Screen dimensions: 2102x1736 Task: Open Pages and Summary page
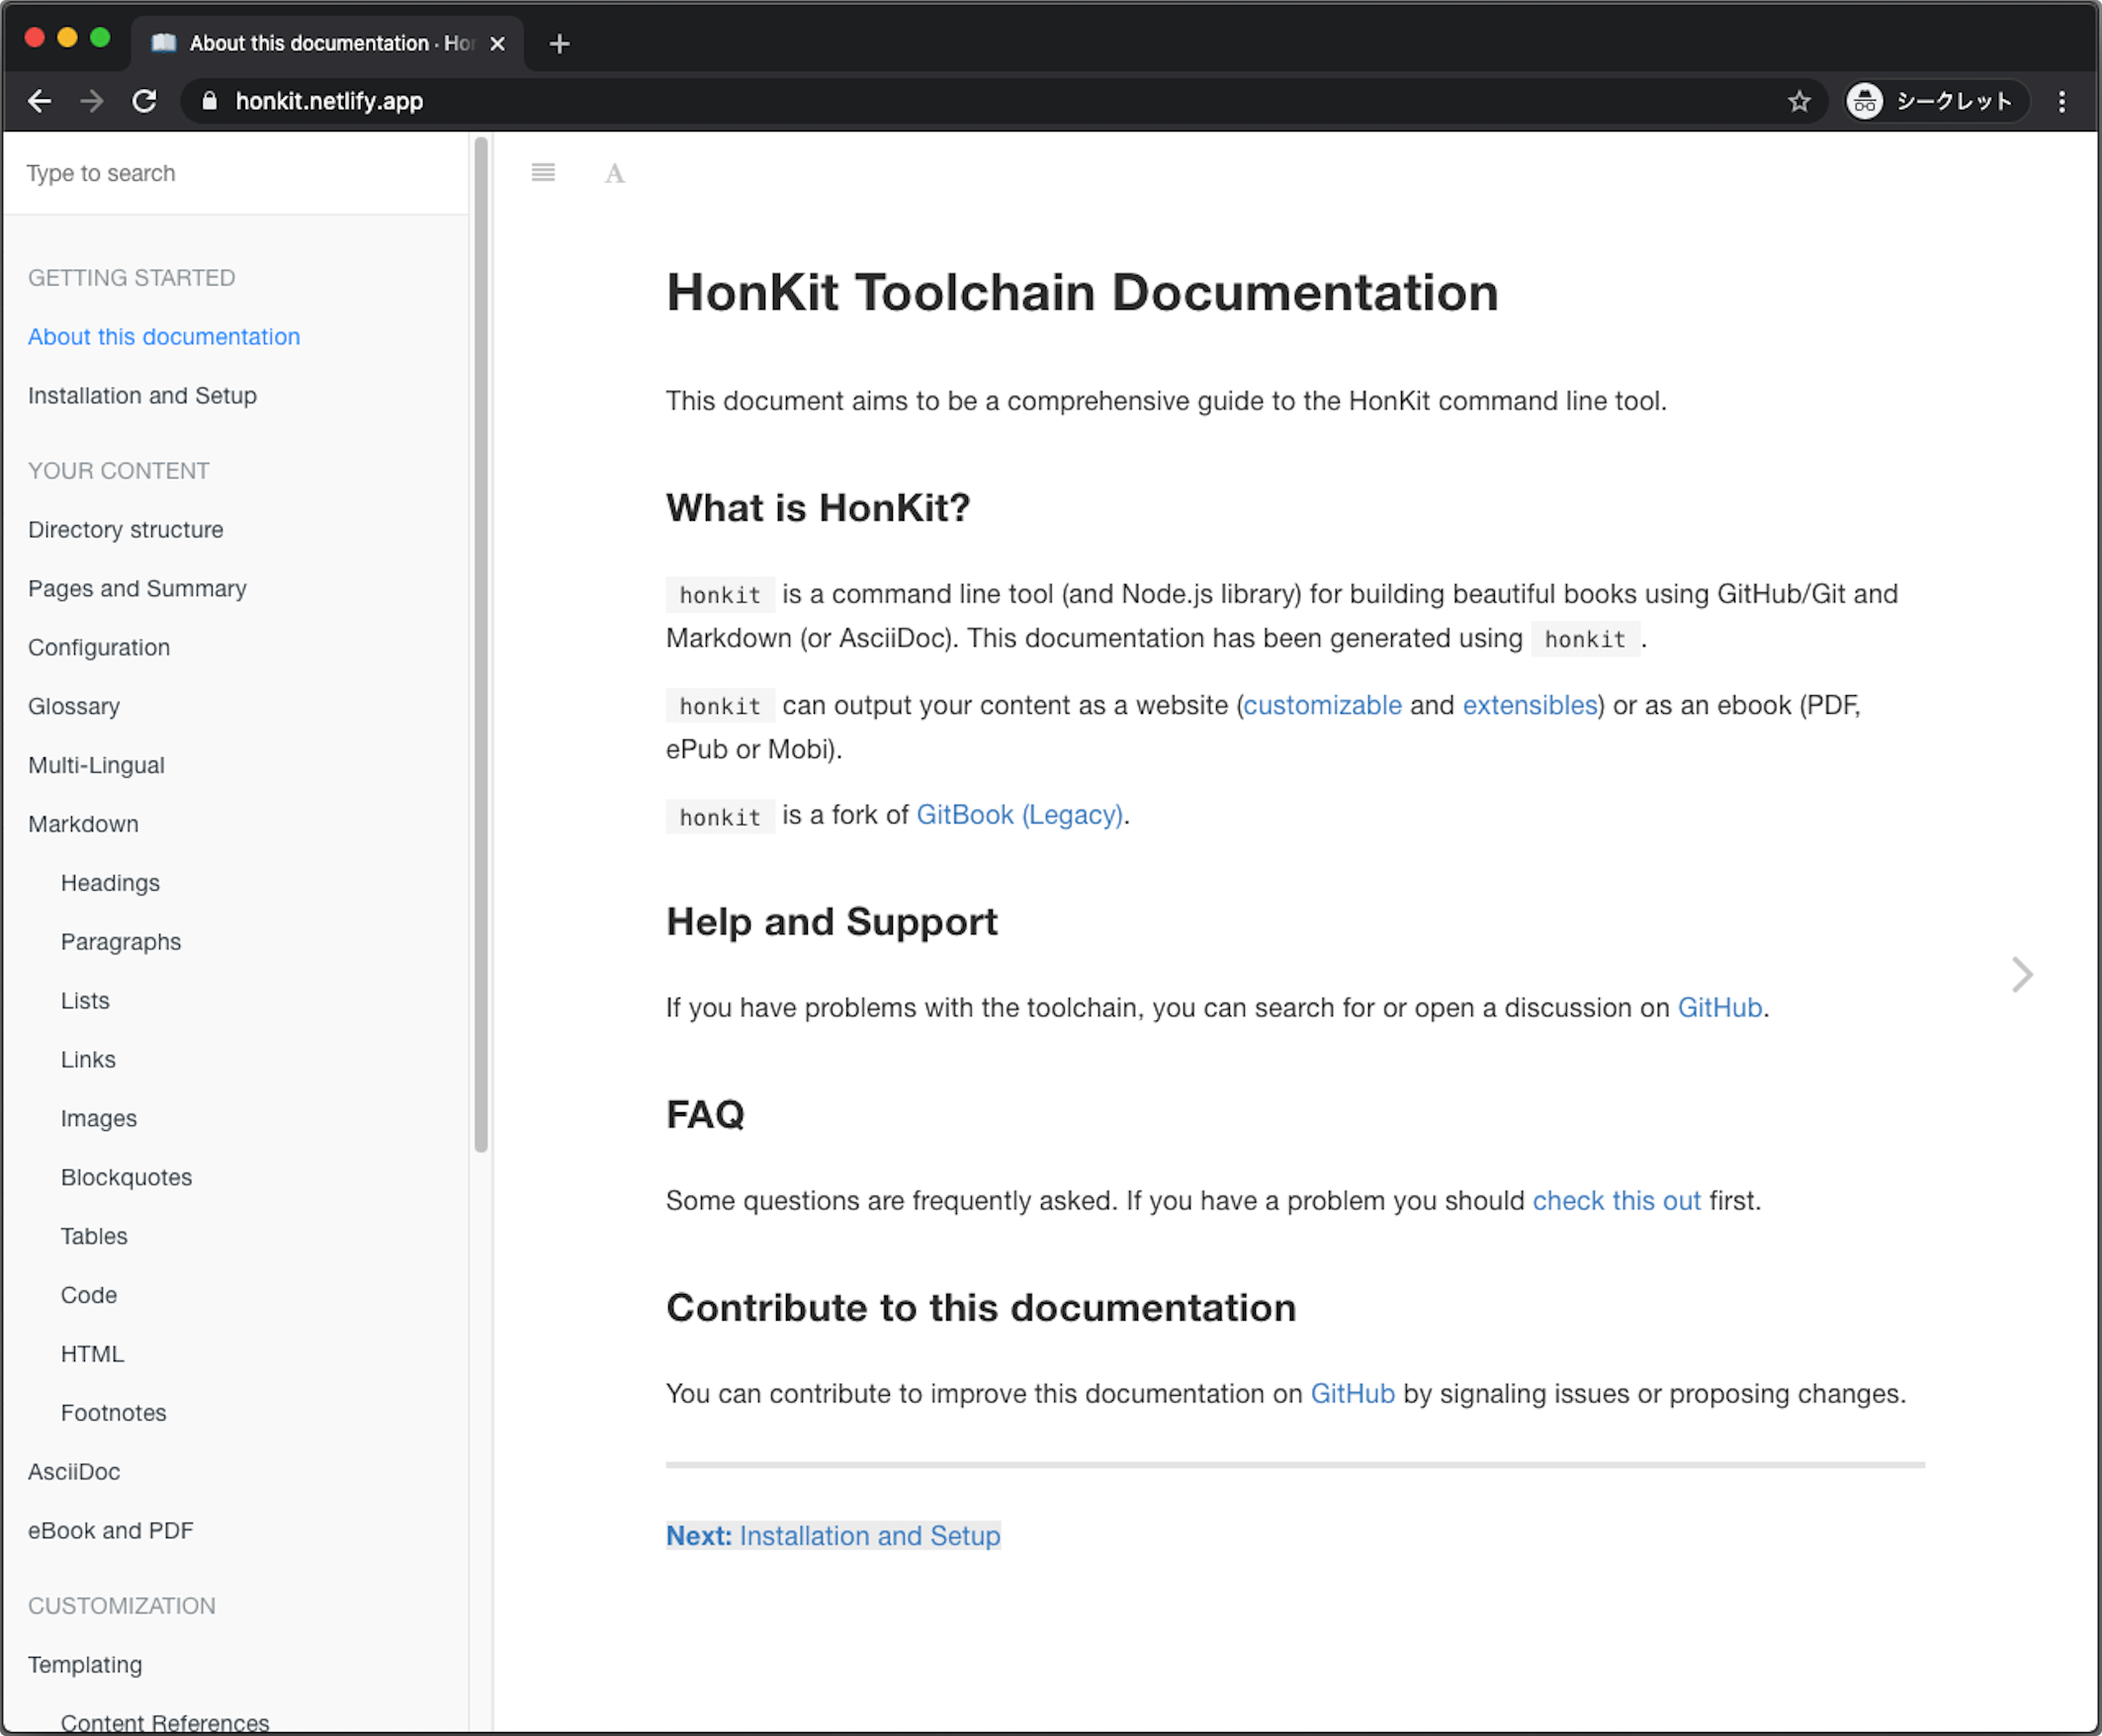(137, 589)
